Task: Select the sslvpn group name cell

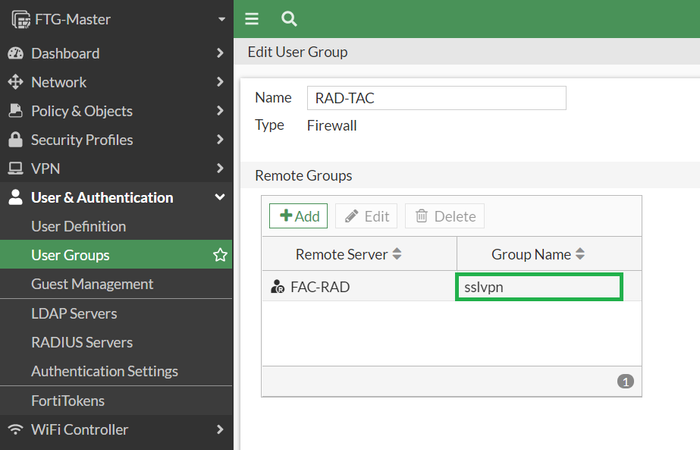Action: coord(539,287)
